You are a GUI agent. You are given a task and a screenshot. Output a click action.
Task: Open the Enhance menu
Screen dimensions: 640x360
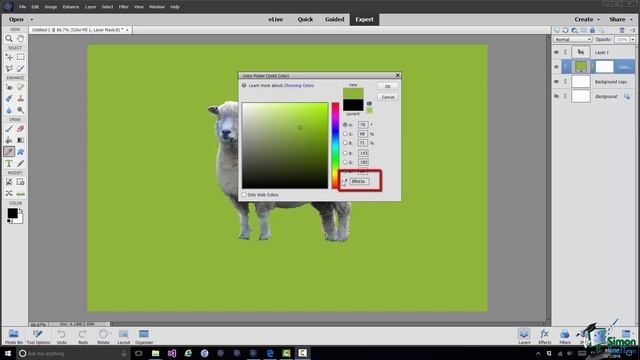tap(71, 7)
